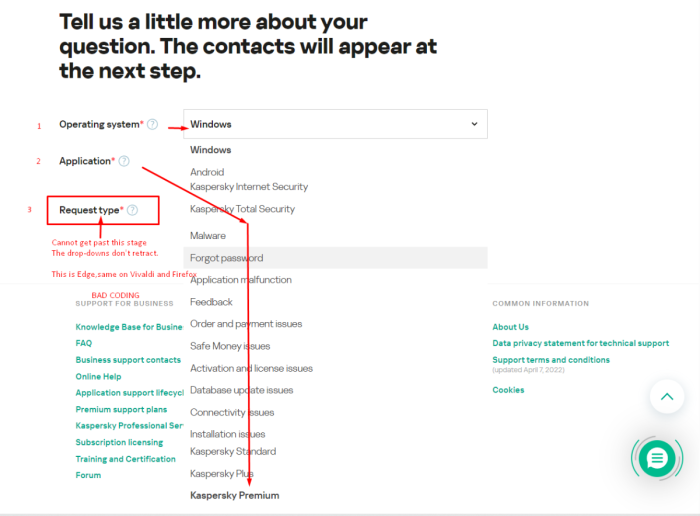The width and height of the screenshot is (700, 516).
Task: Choose Application malfunction from the list
Action: pos(241,280)
